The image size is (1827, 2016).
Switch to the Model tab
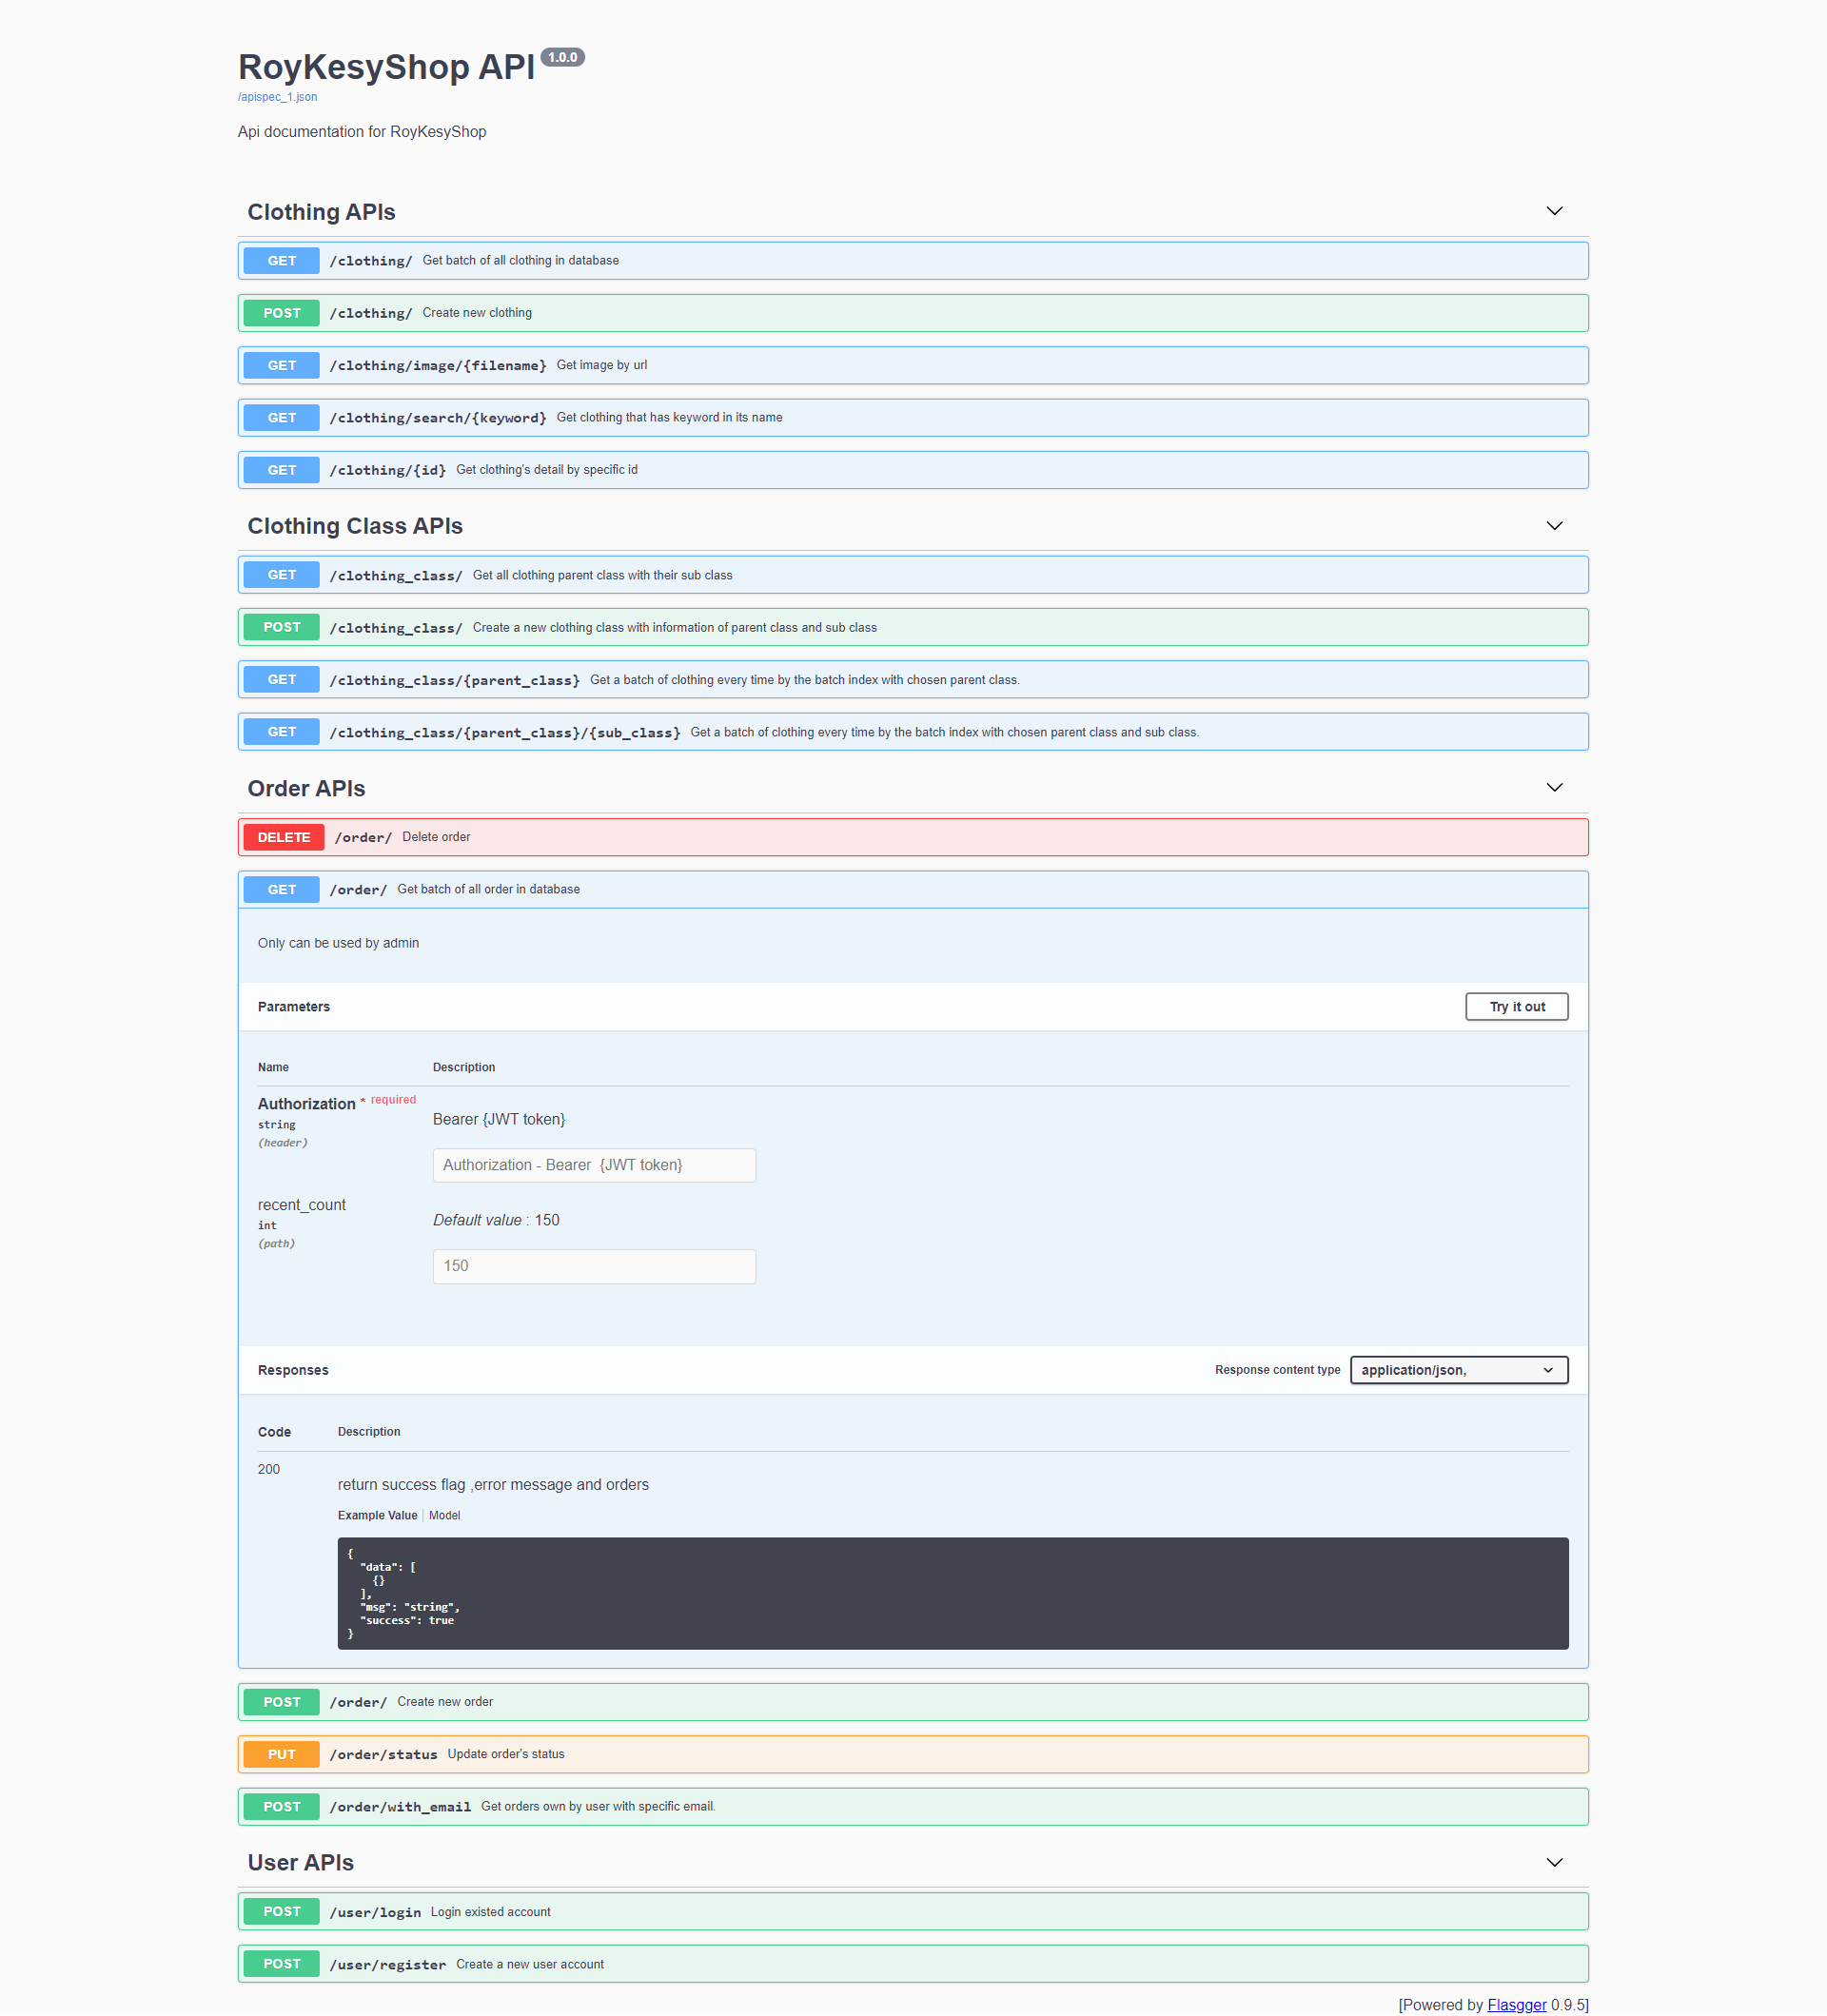(x=444, y=1515)
